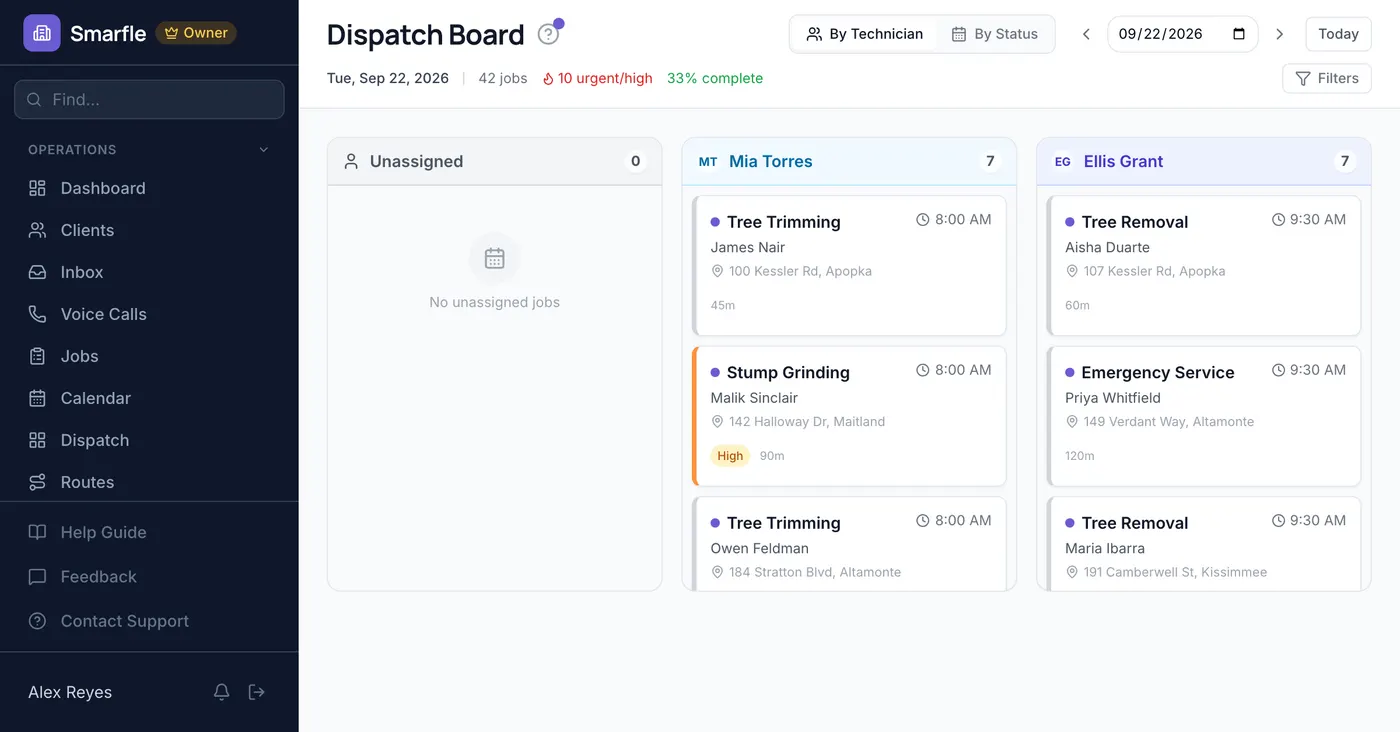Open the Filters button

1327,78
